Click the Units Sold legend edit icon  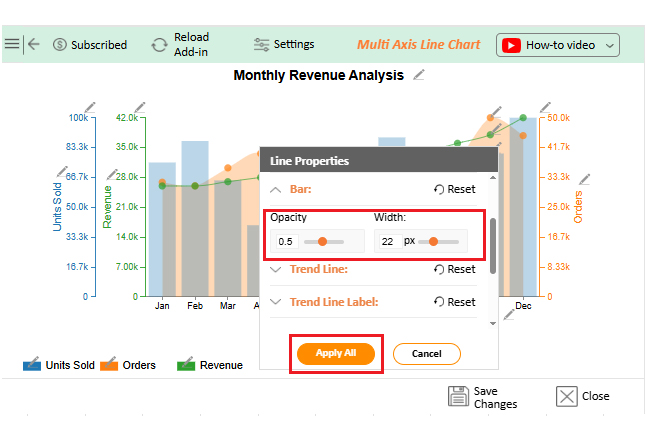pyautogui.click(x=32, y=364)
